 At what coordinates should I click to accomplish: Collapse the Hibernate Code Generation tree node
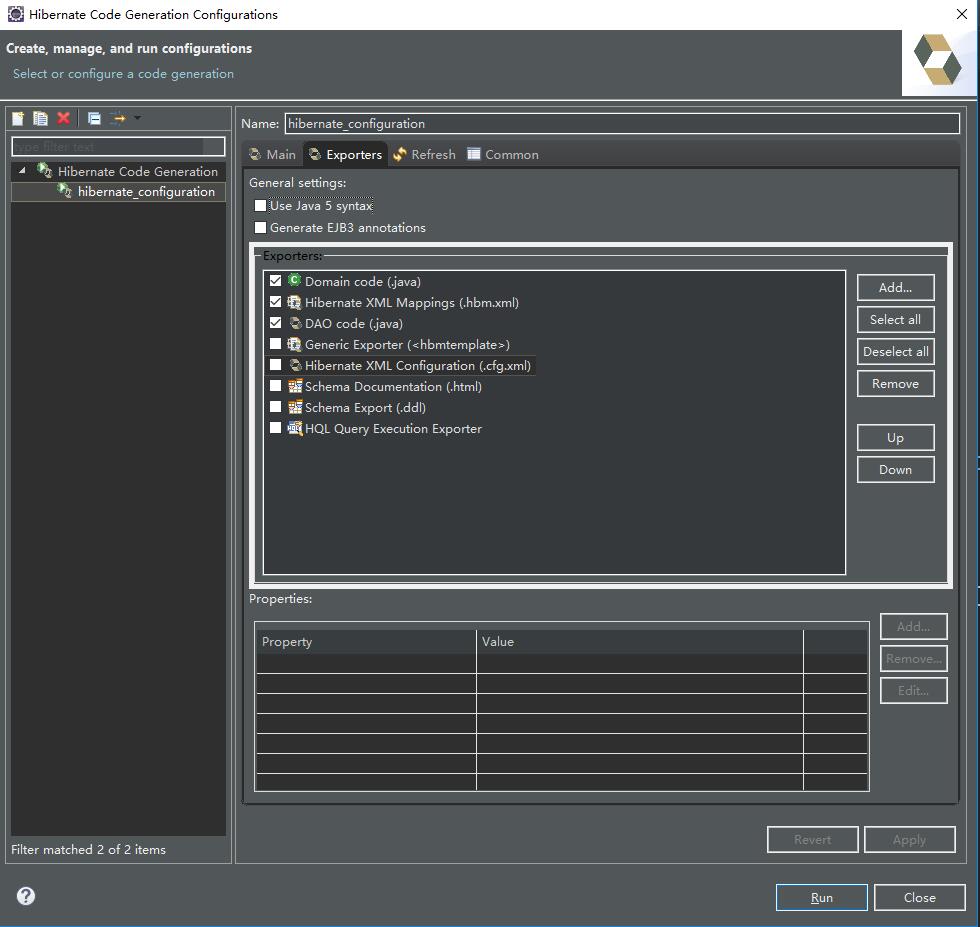[23, 171]
